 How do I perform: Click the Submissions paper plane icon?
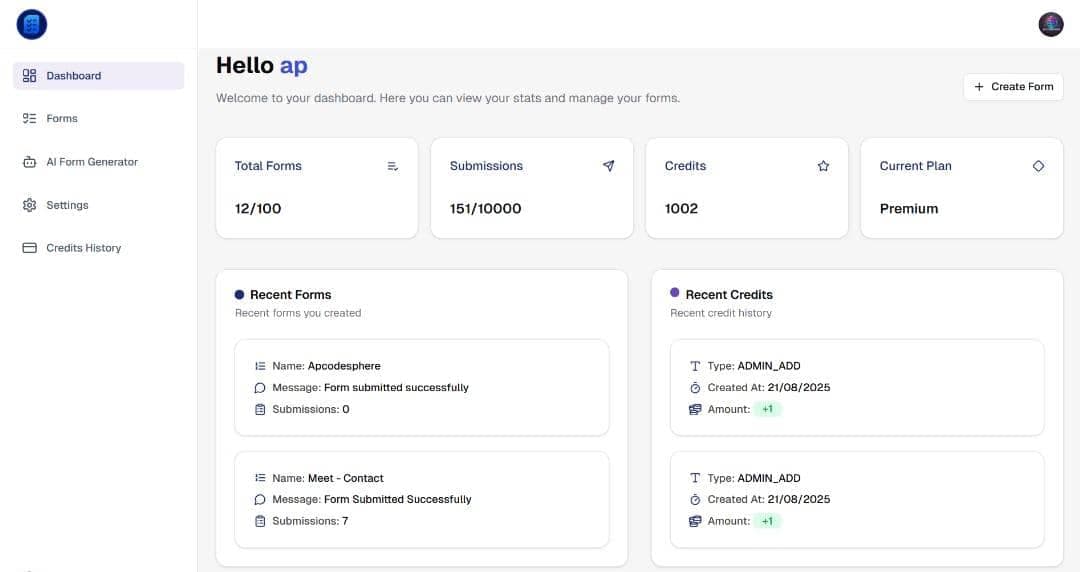[x=608, y=166]
